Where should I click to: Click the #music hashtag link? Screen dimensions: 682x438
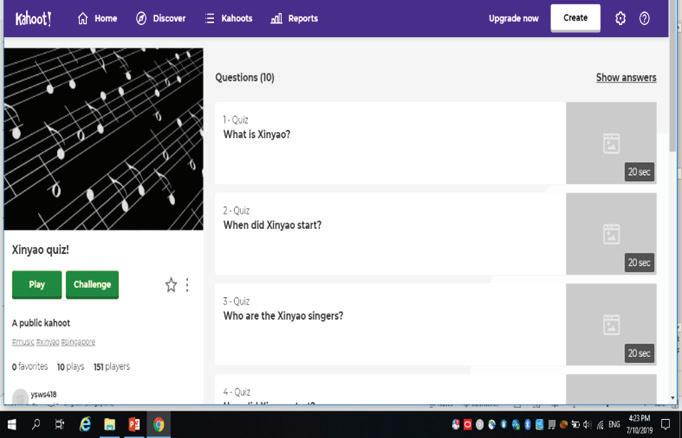[x=23, y=342]
